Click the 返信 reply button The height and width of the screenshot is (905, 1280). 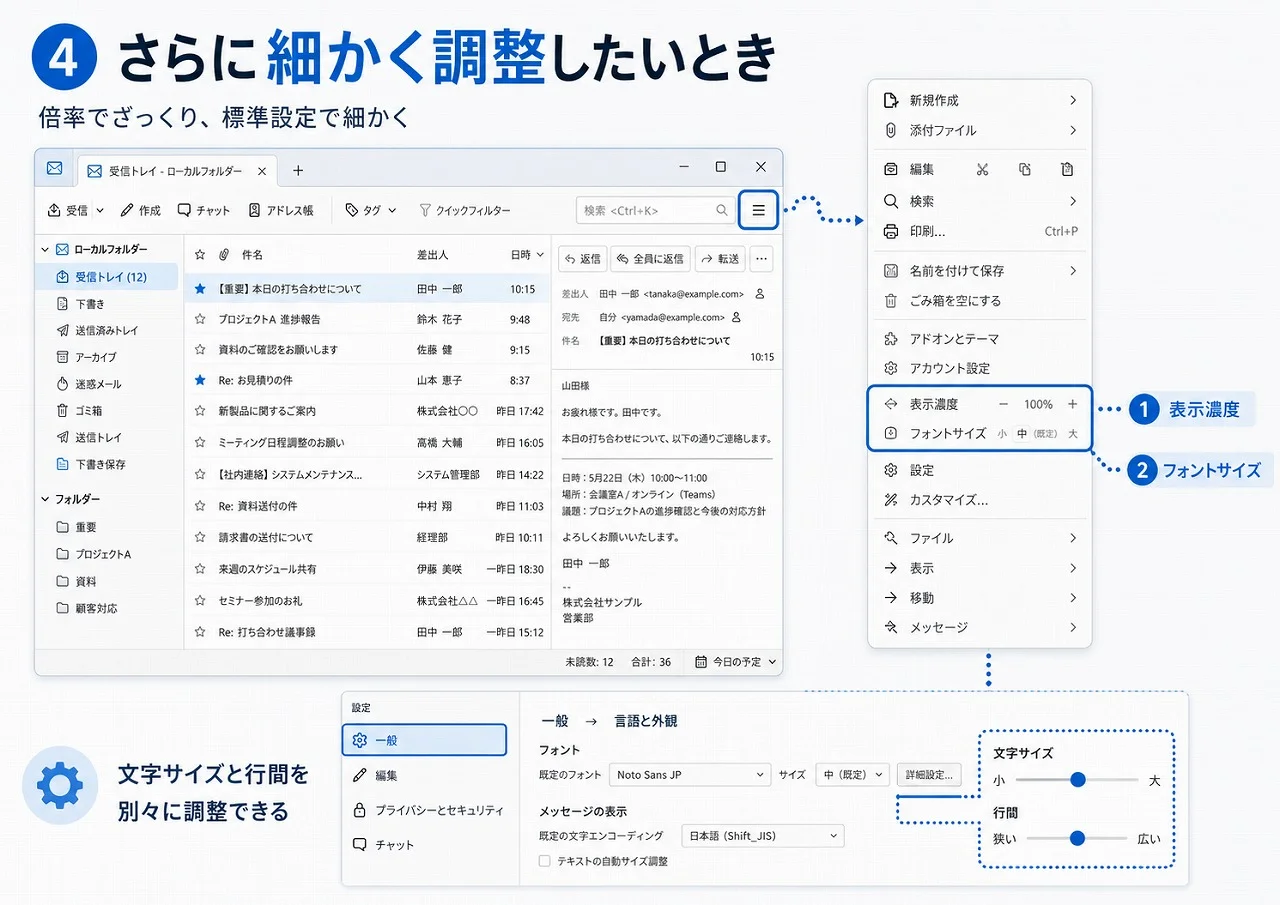(582, 259)
